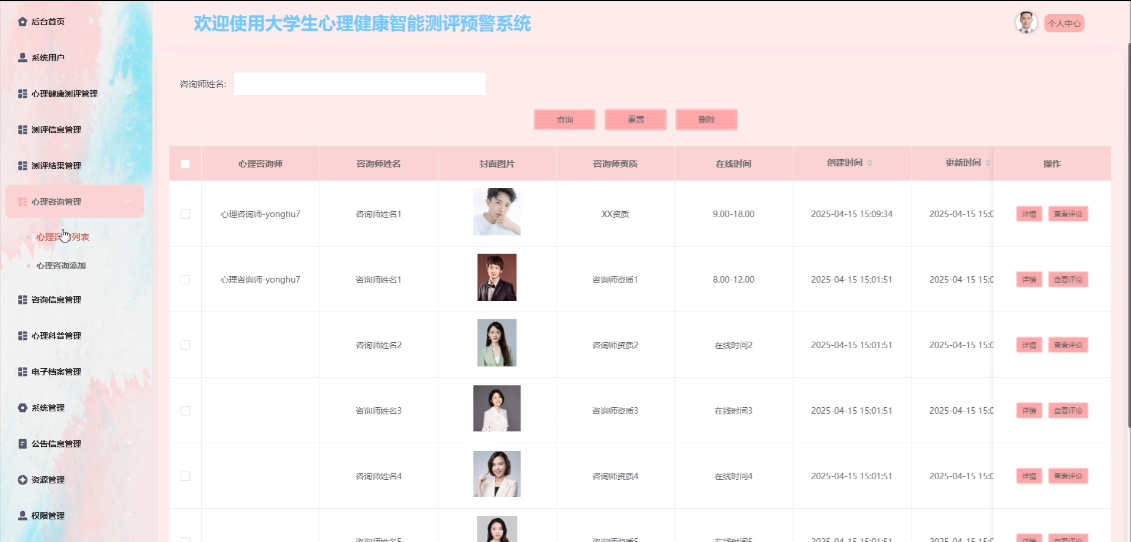Expand the 测评信息管理 menu chevron

coord(128,130)
